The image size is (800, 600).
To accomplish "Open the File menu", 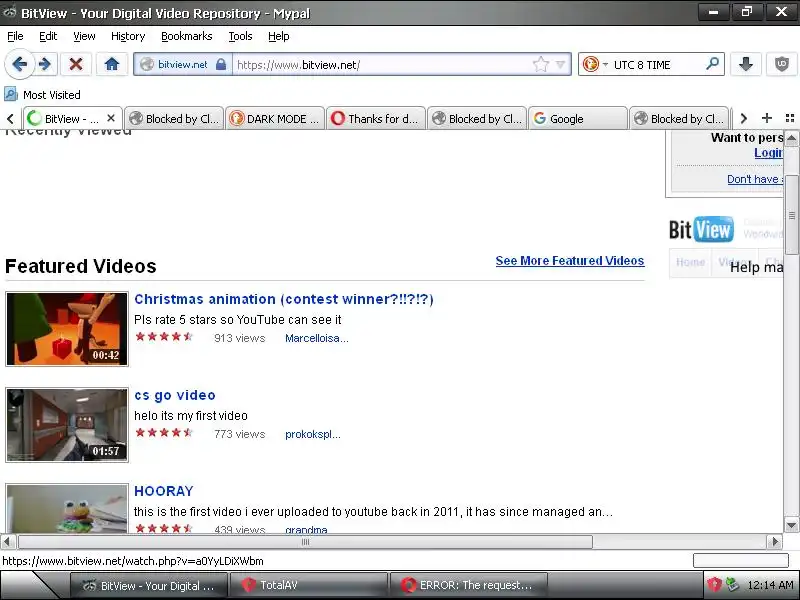I will [x=15, y=36].
